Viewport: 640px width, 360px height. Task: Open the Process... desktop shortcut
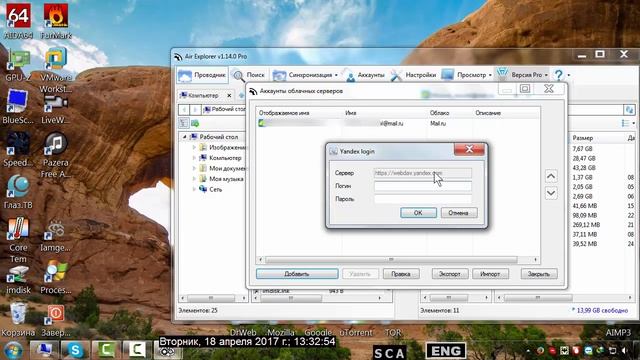[x=56, y=278]
